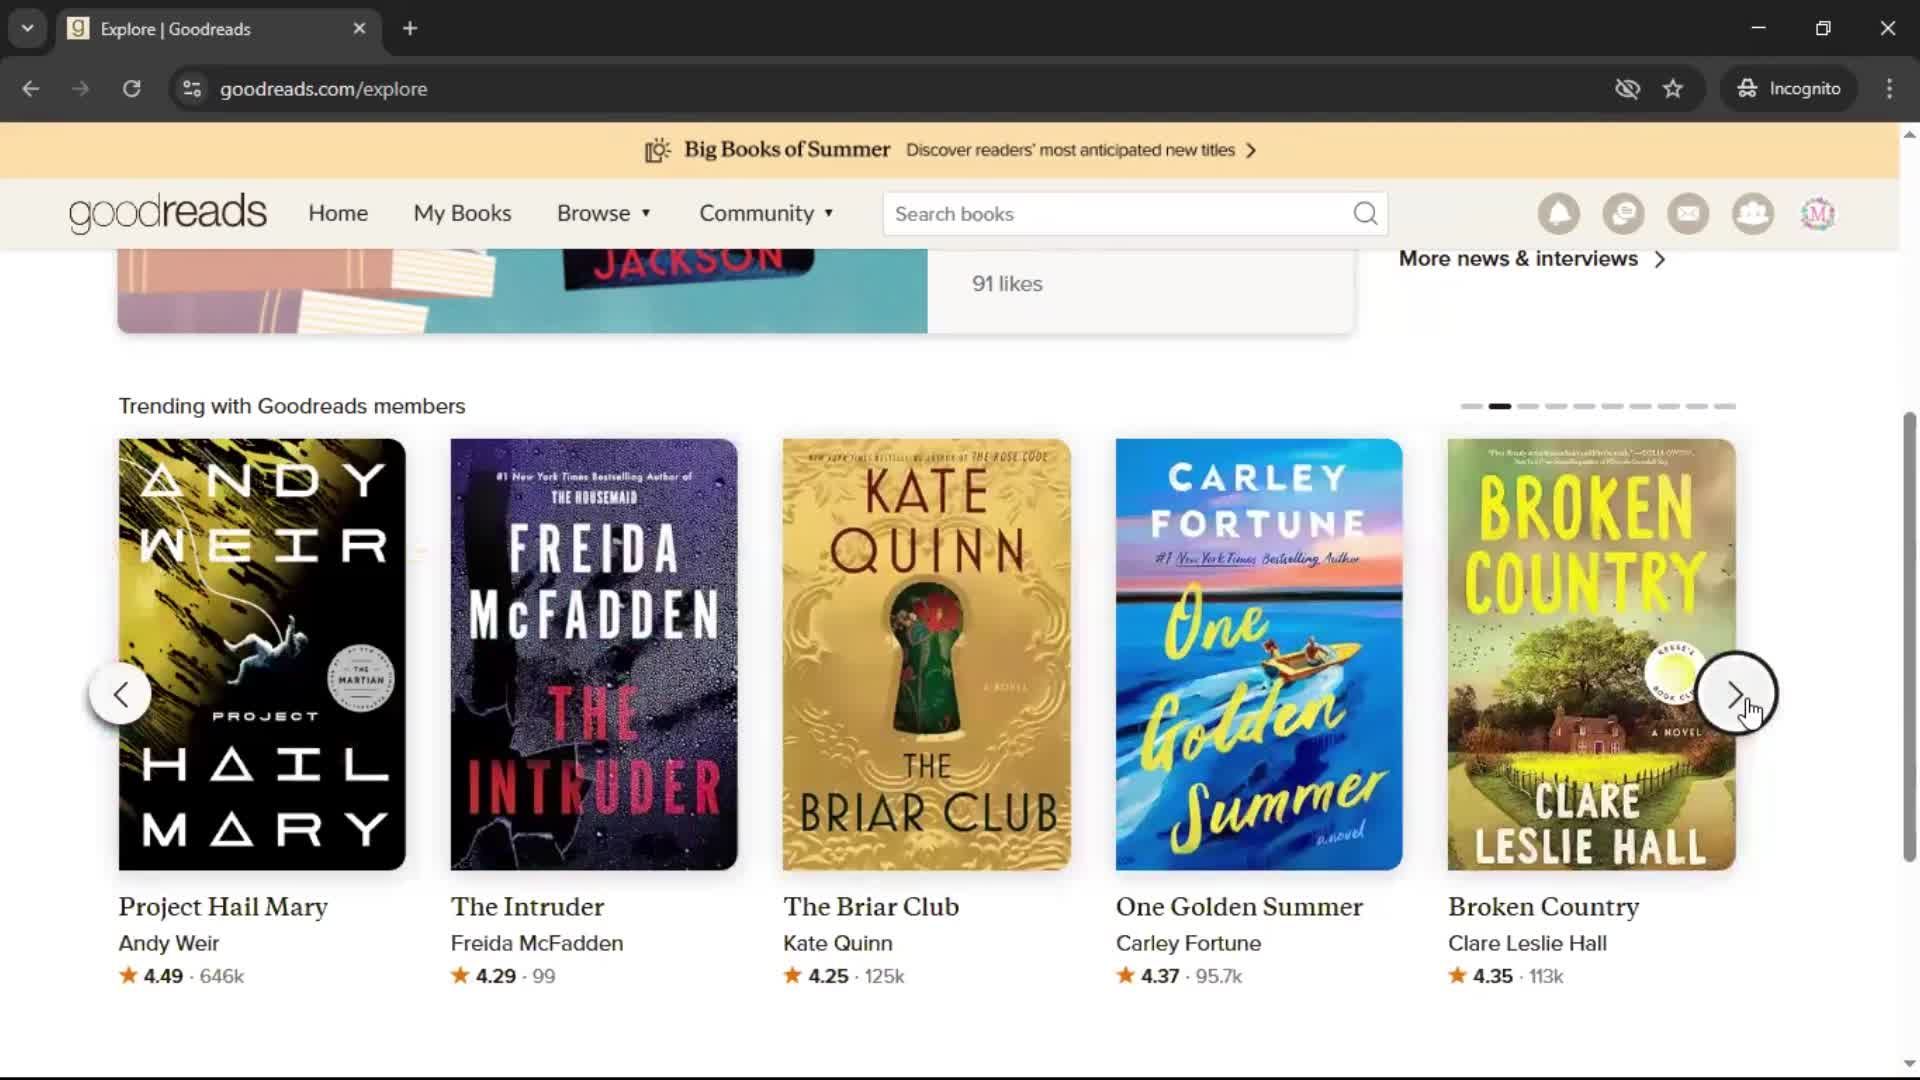Bookmark this page star icon
Screen dimensions: 1920x1080
pos(1673,89)
